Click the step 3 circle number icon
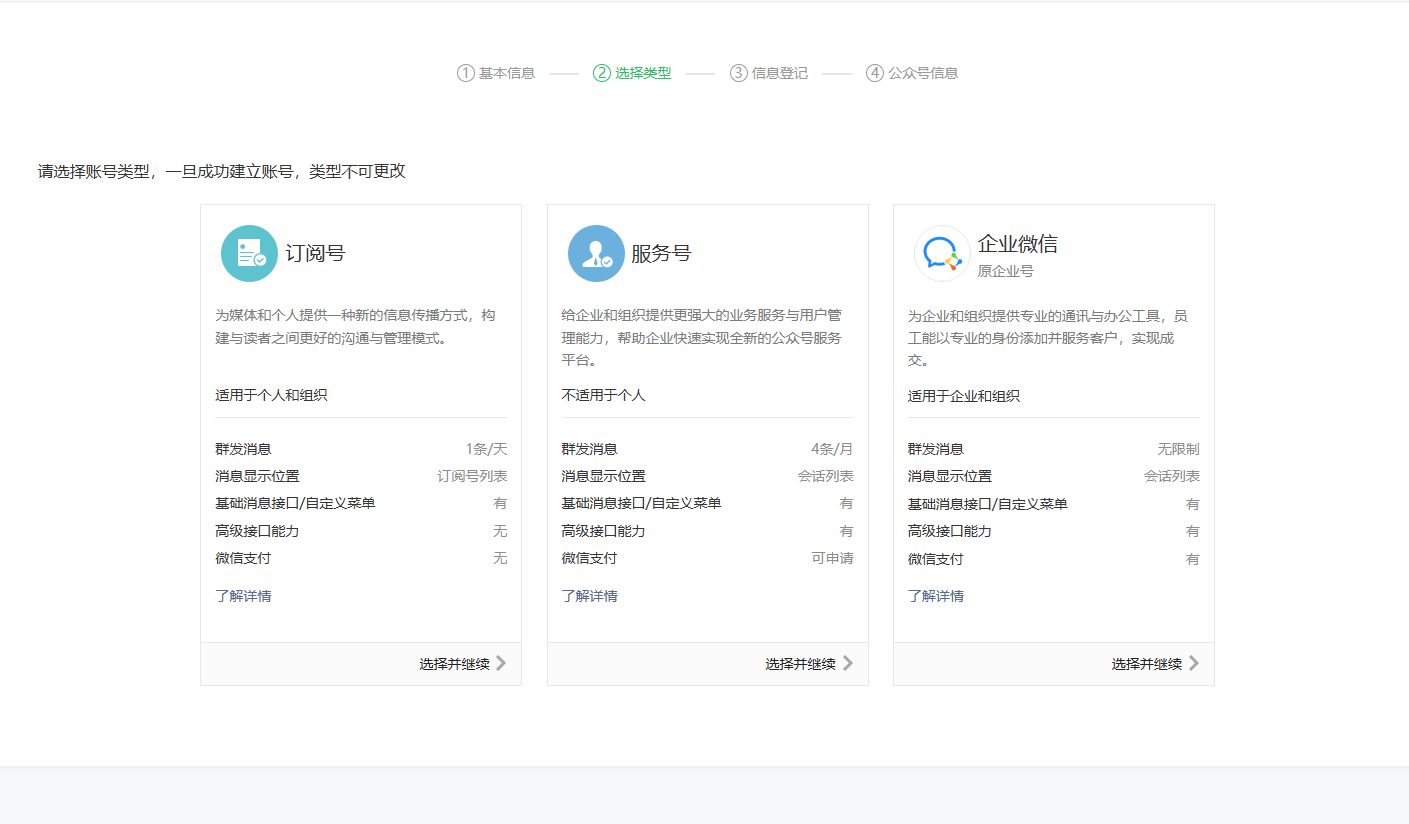The width and height of the screenshot is (1409, 824). coord(738,73)
